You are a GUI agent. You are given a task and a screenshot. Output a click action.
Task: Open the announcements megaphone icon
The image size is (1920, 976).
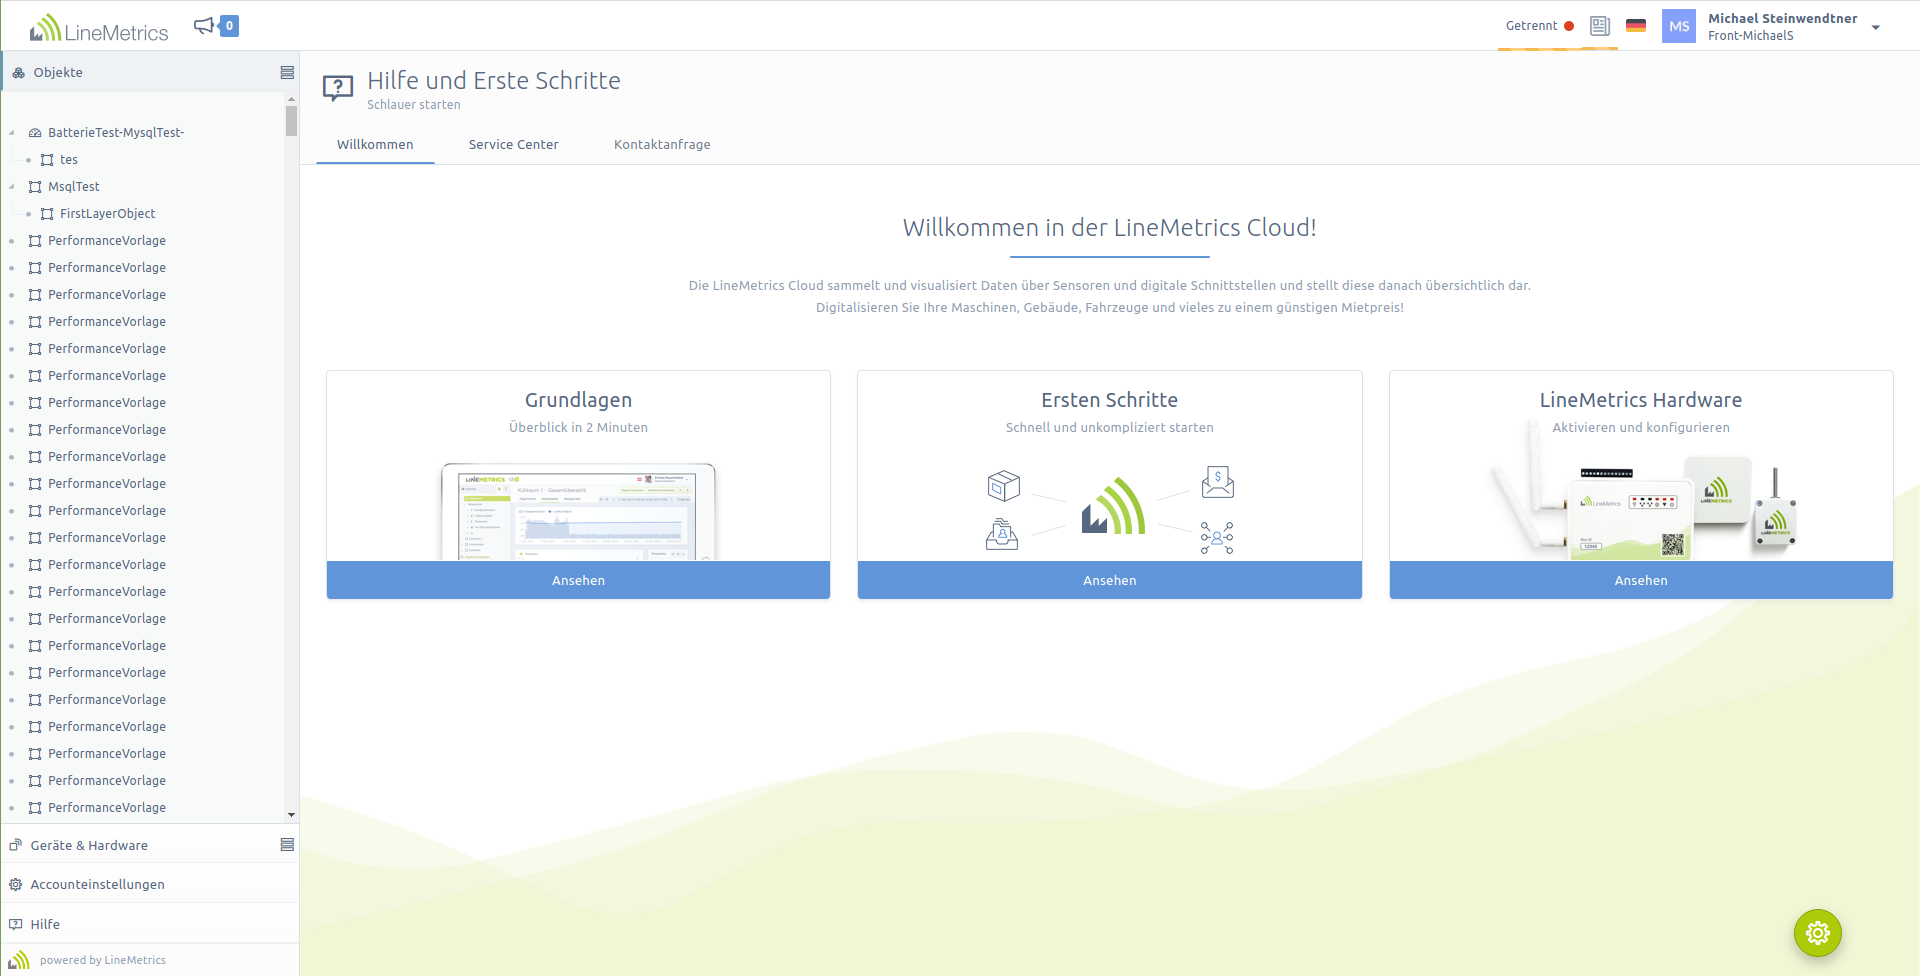coord(204,26)
